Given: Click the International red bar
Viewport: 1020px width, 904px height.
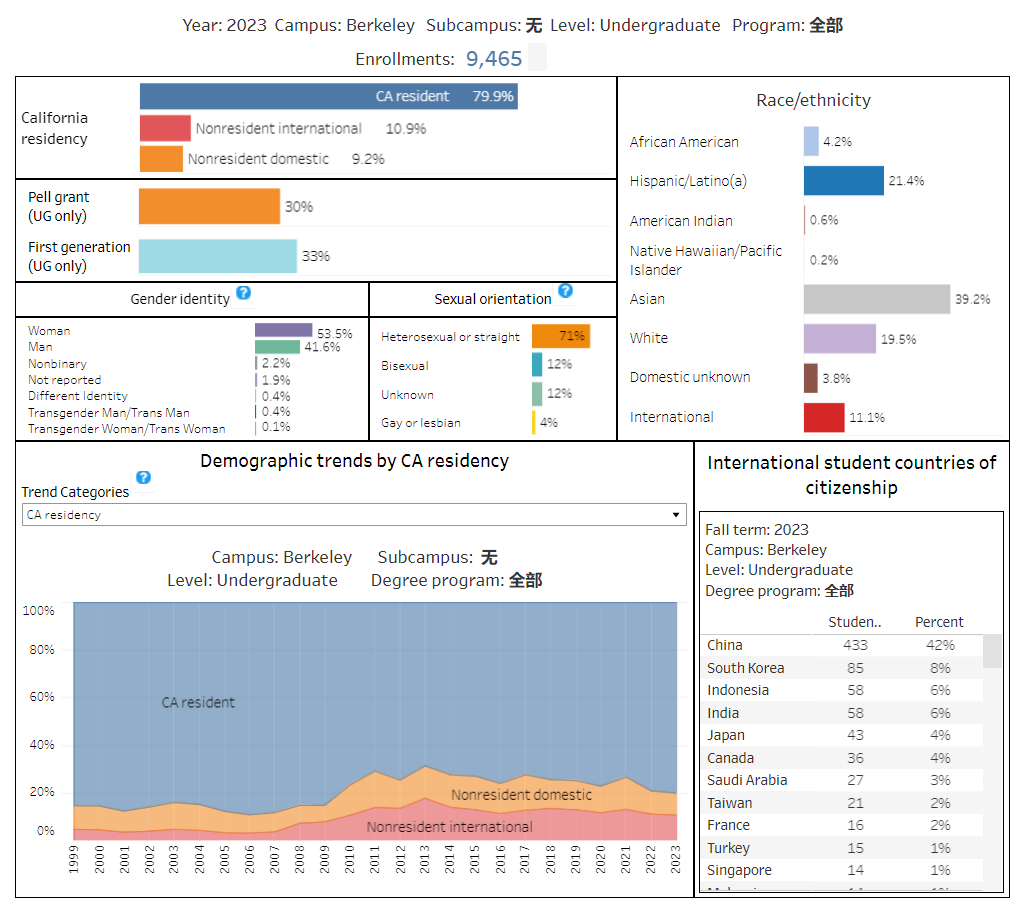Looking at the screenshot, I should (x=824, y=418).
